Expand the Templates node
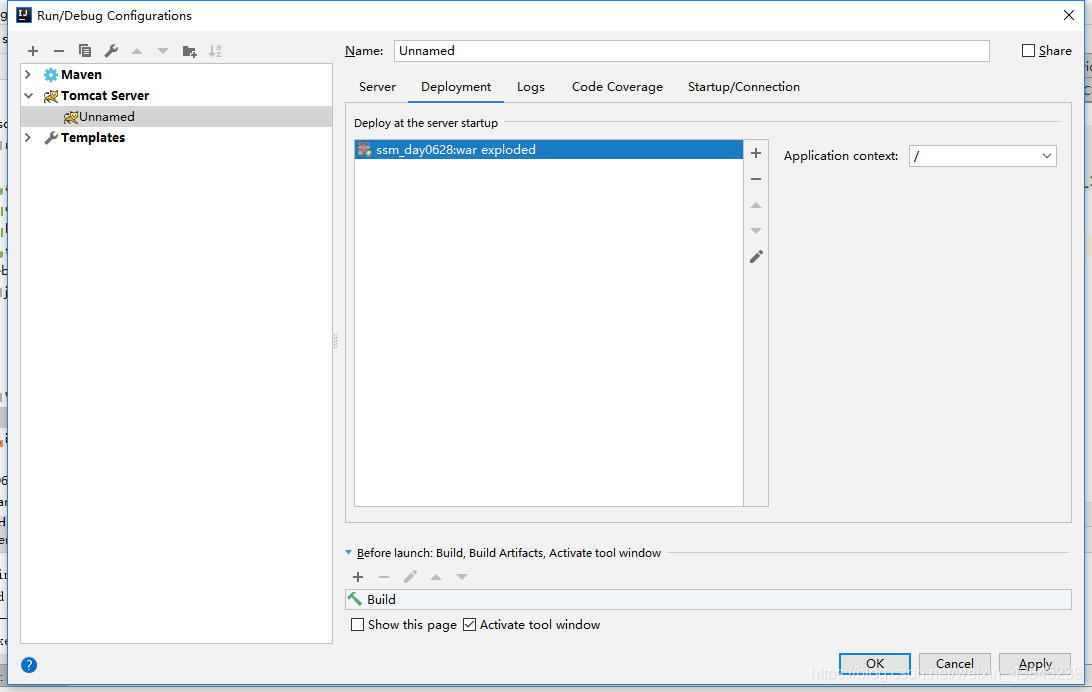The height and width of the screenshot is (692, 1092). (x=28, y=137)
